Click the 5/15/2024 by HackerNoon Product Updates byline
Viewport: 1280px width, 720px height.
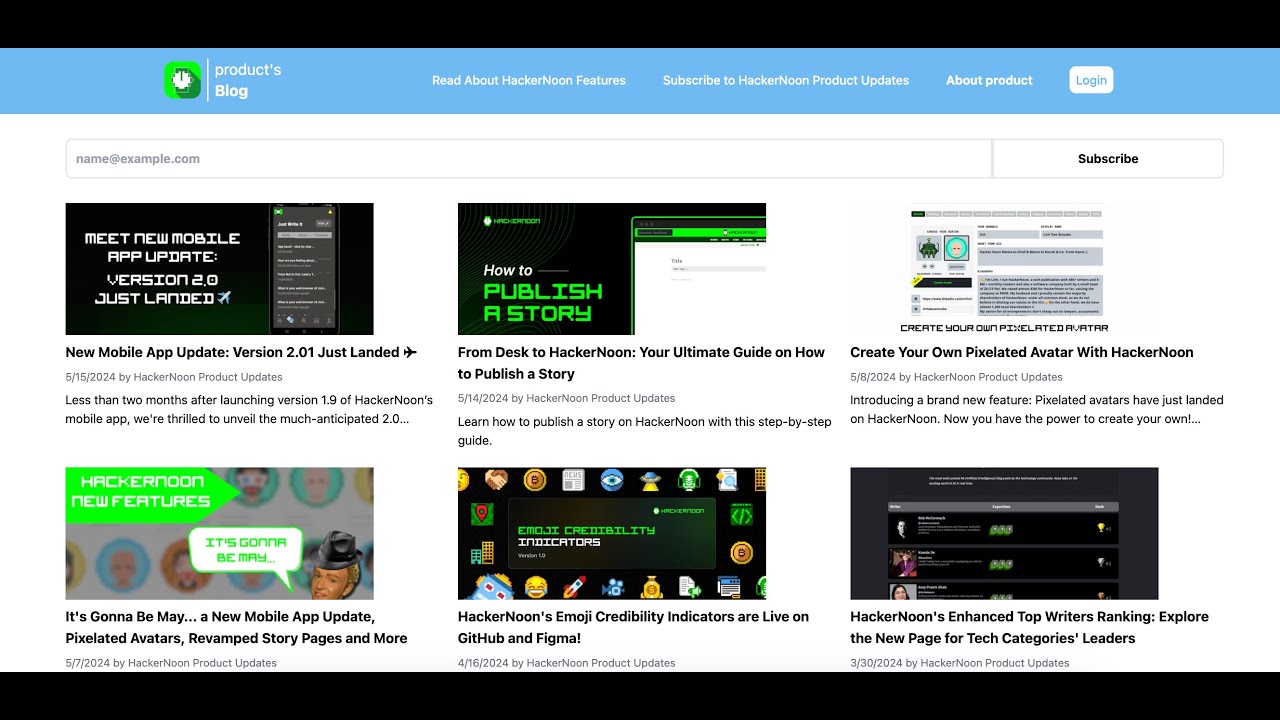coord(174,377)
